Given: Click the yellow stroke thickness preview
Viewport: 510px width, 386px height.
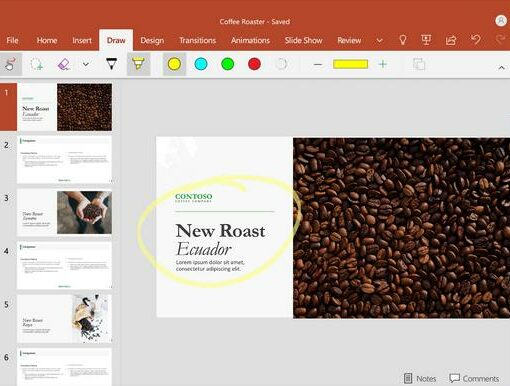Looking at the screenshot, I should (x=350, y=64).
